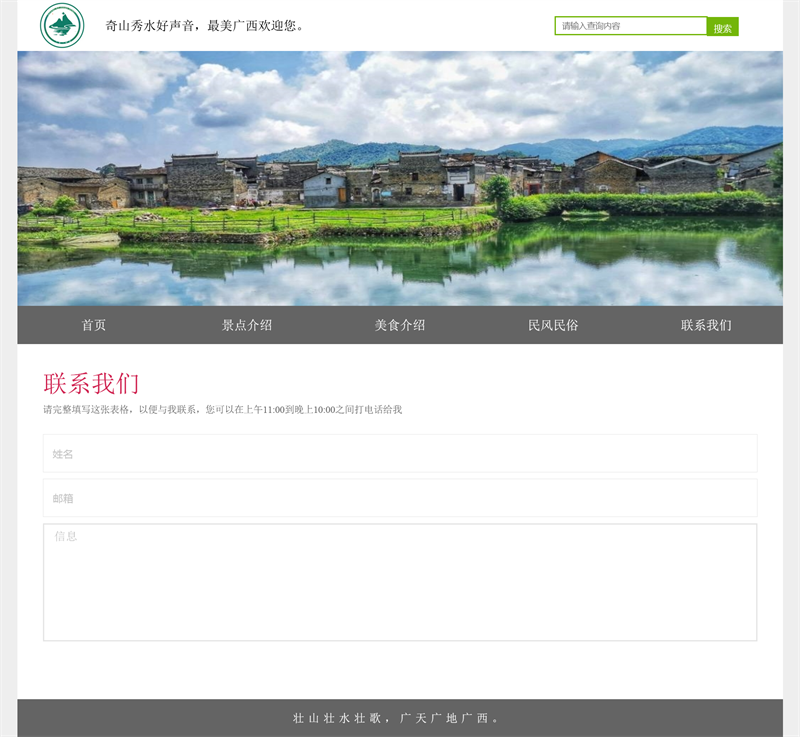The height and width of the screenshot is (737, 800).
Task: Click the green mountain logo icon
Action: [x=62, y=25]
